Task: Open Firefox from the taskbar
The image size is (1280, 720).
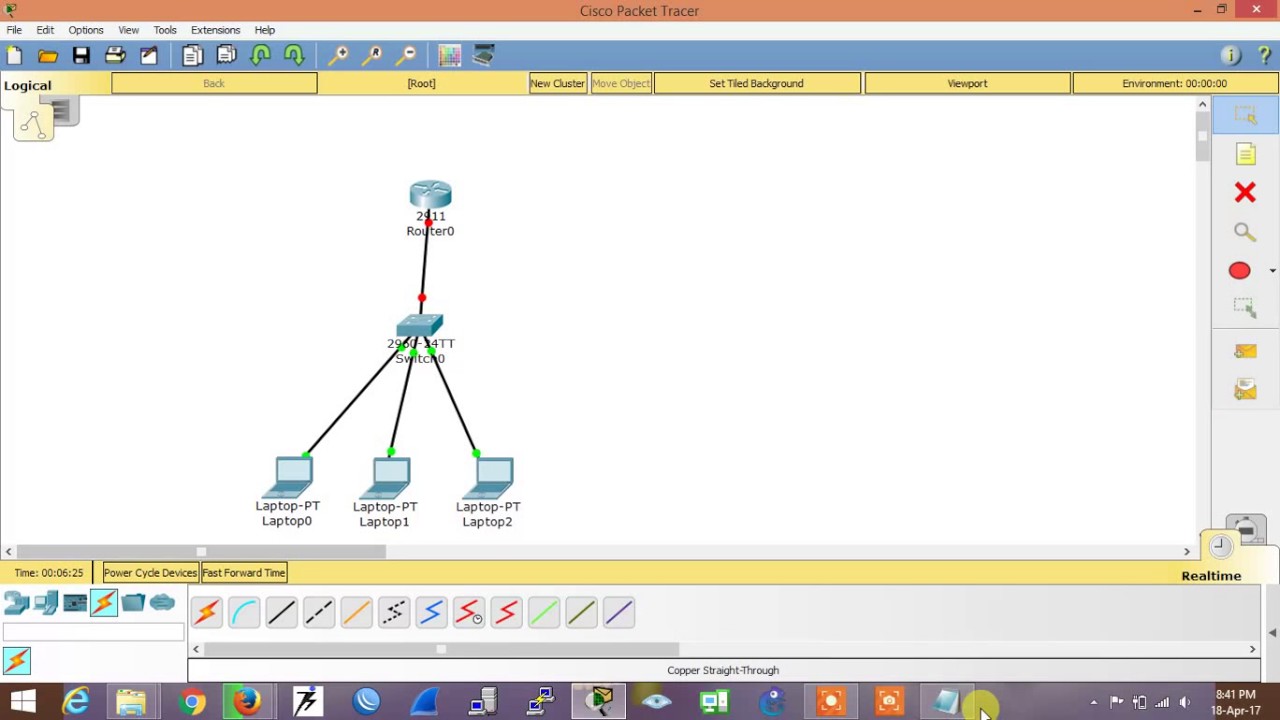Action: (248, 701)
